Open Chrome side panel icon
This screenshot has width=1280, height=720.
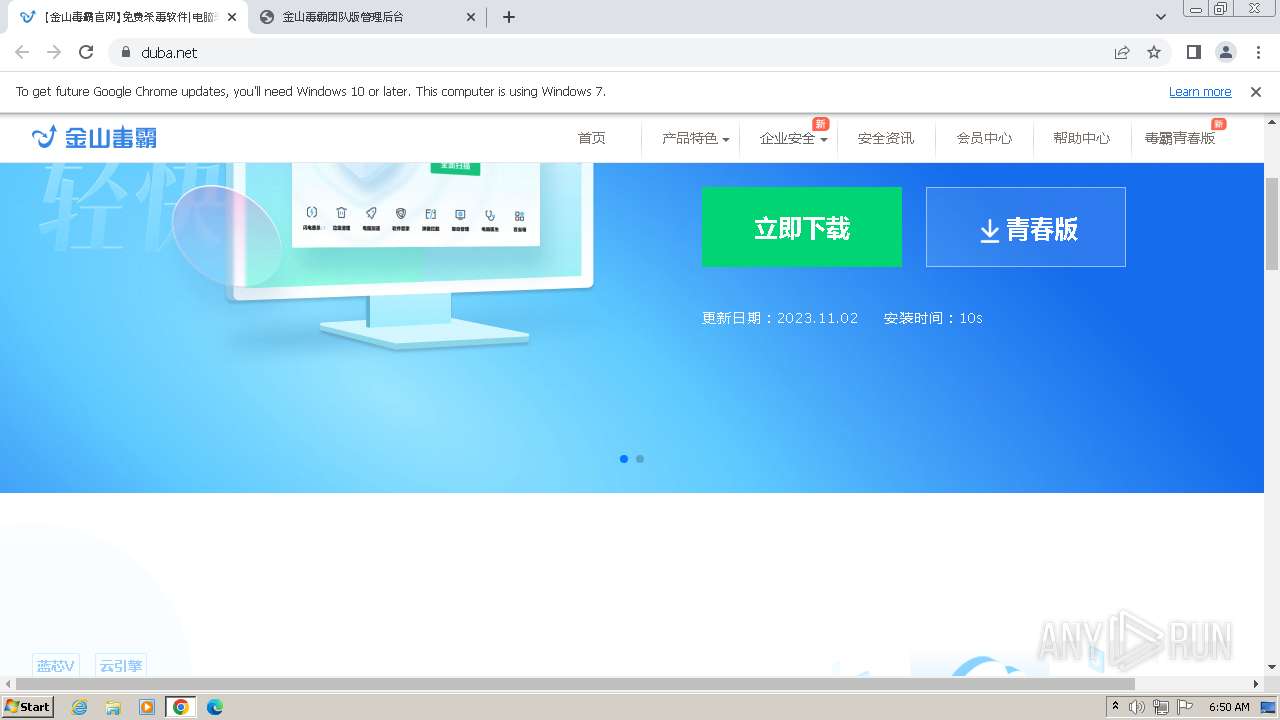[1193, 52]
